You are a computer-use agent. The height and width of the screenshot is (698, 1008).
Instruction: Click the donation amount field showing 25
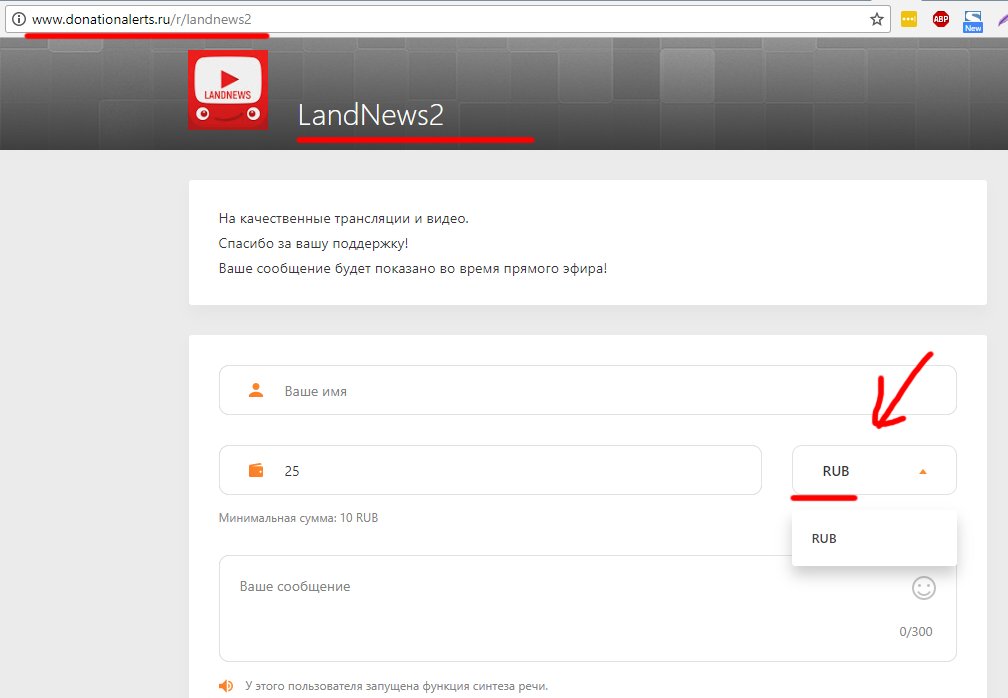[x=490, y=470]
